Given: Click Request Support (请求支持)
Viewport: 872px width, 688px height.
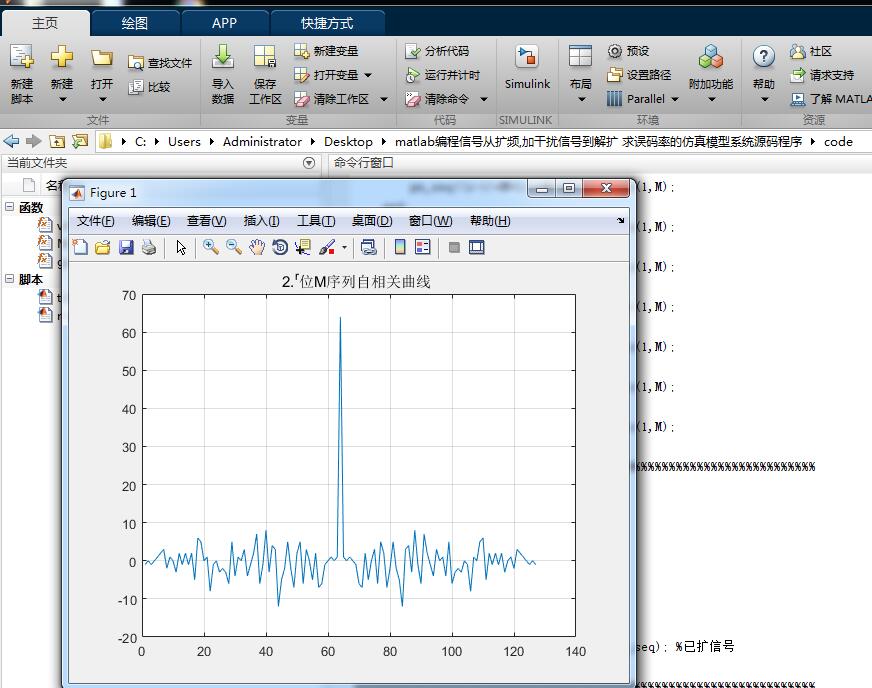Looking at the screenshot, I should [x=821, y=75].
